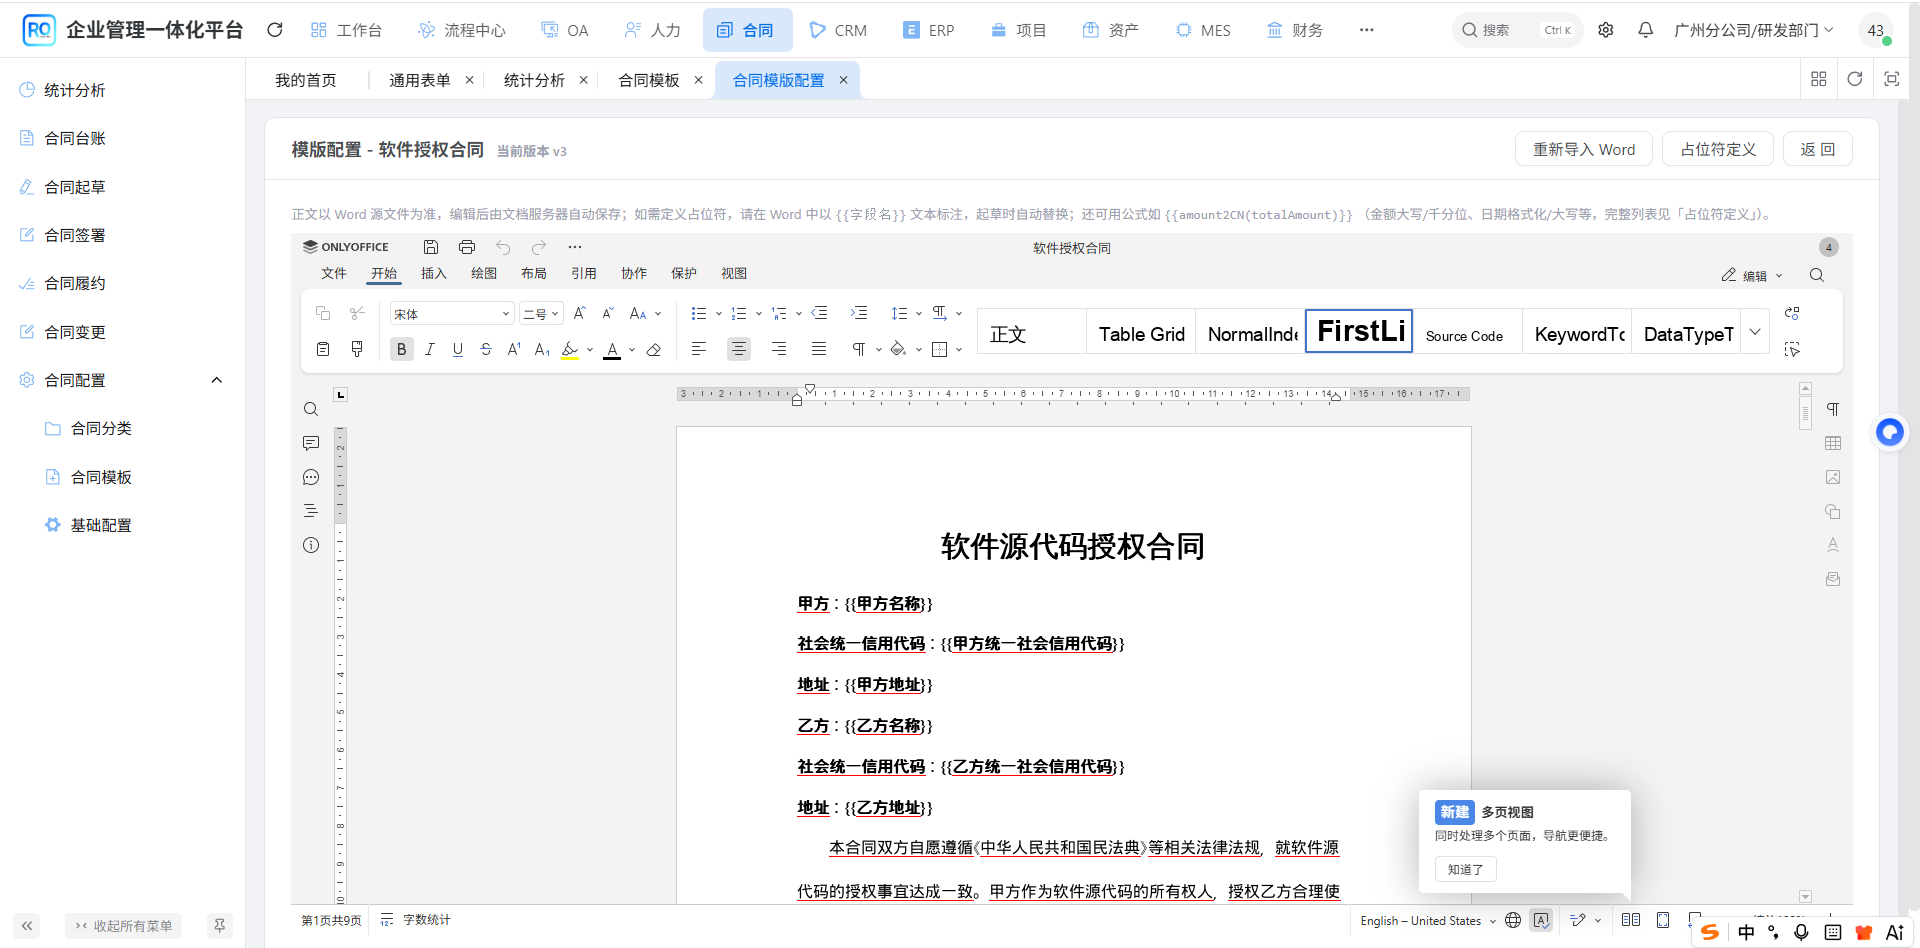The height and width of the screenshot is (948, 1920).
Task: Toggle align right paragraph
Action: coord(779,349)
